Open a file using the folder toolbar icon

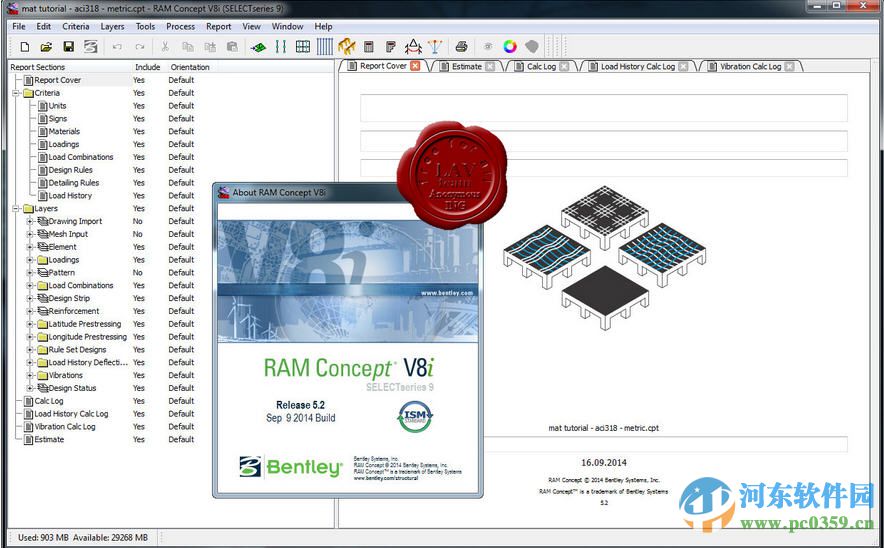click(46, 47)
